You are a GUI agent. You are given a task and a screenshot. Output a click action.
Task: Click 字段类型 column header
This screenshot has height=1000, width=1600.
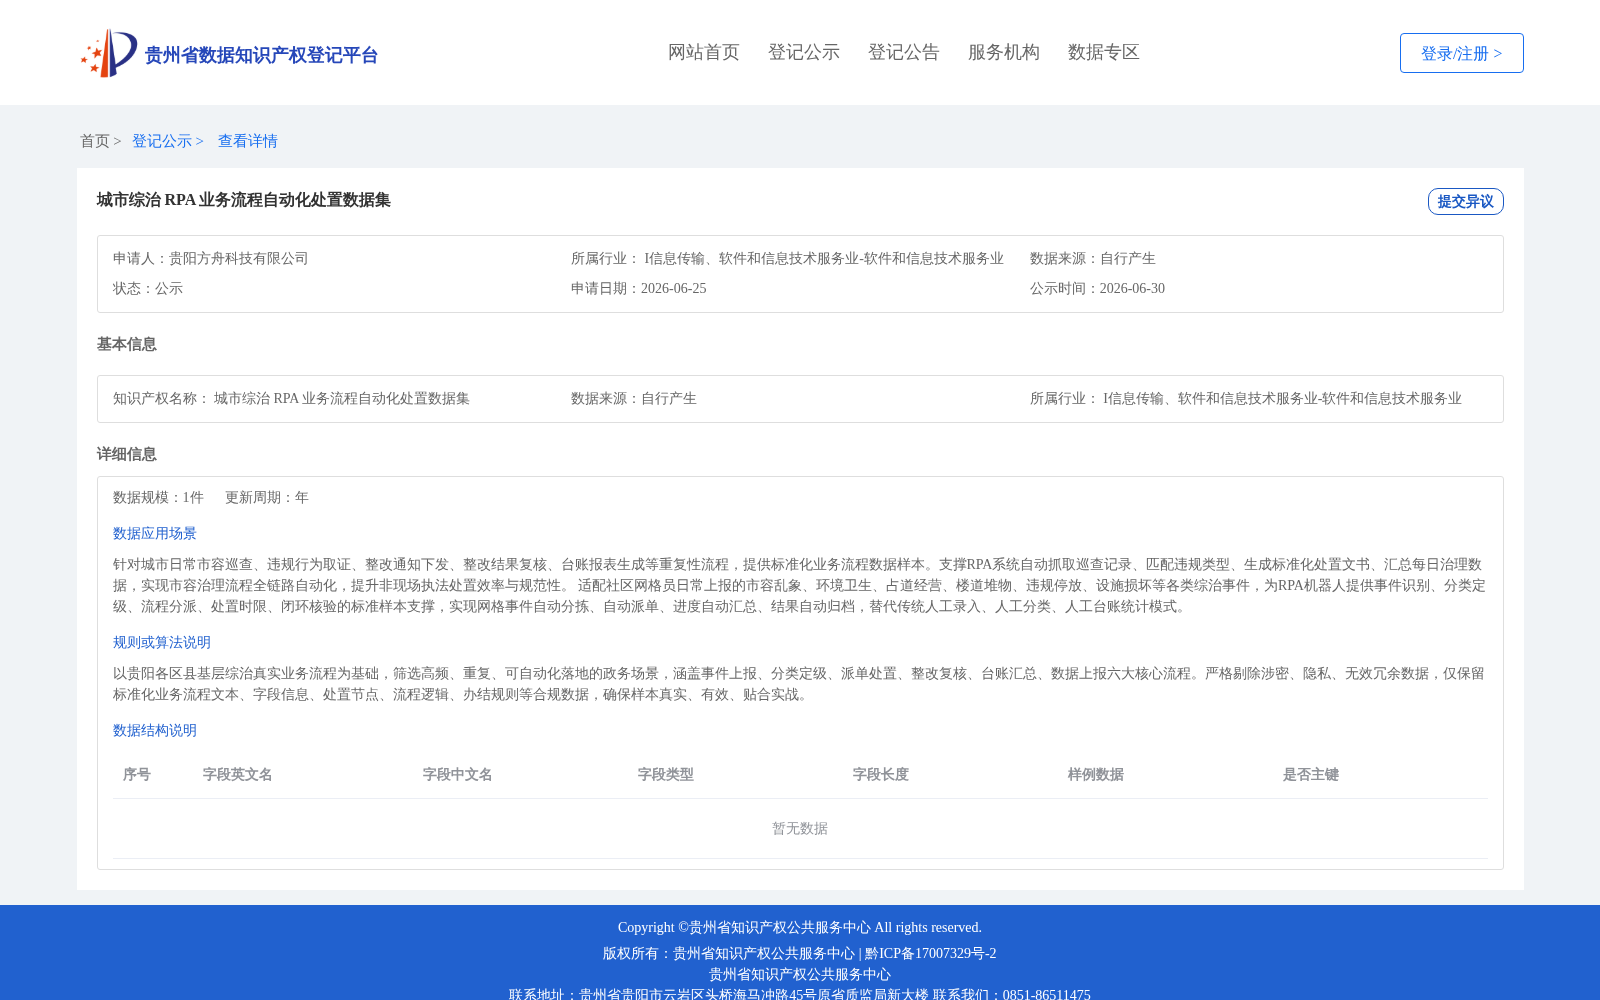[666, 774]
